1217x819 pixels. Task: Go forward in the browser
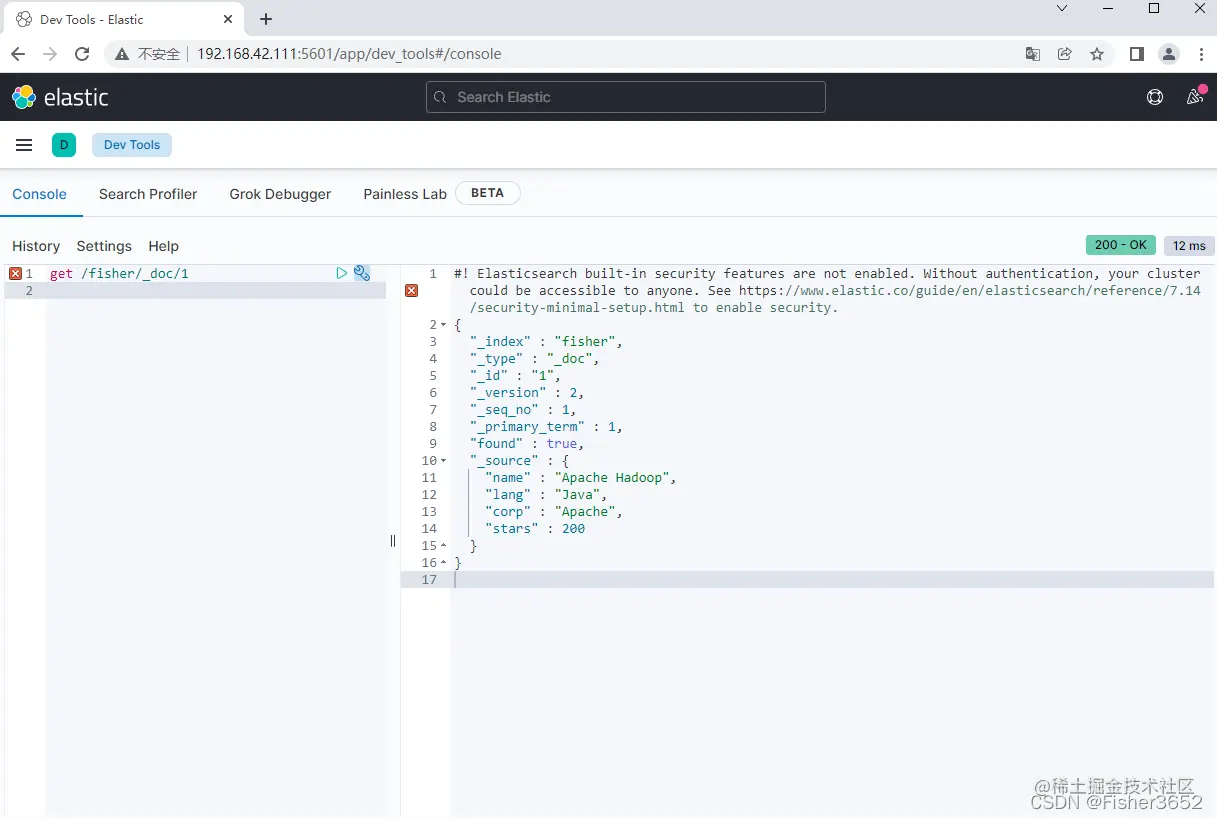coord(50,54)
